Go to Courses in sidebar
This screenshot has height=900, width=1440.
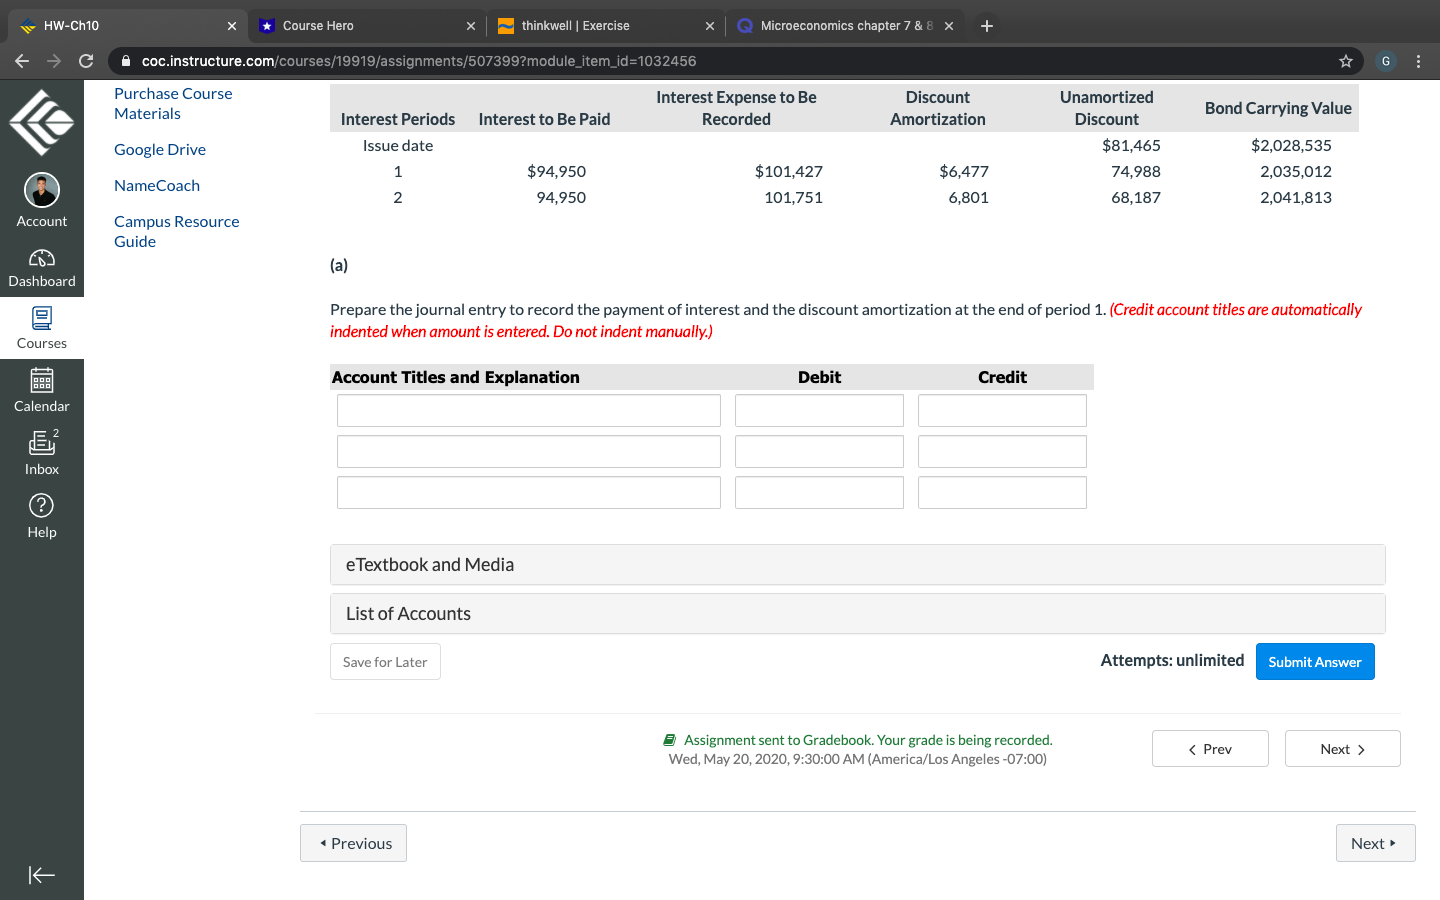coord(42,328)
